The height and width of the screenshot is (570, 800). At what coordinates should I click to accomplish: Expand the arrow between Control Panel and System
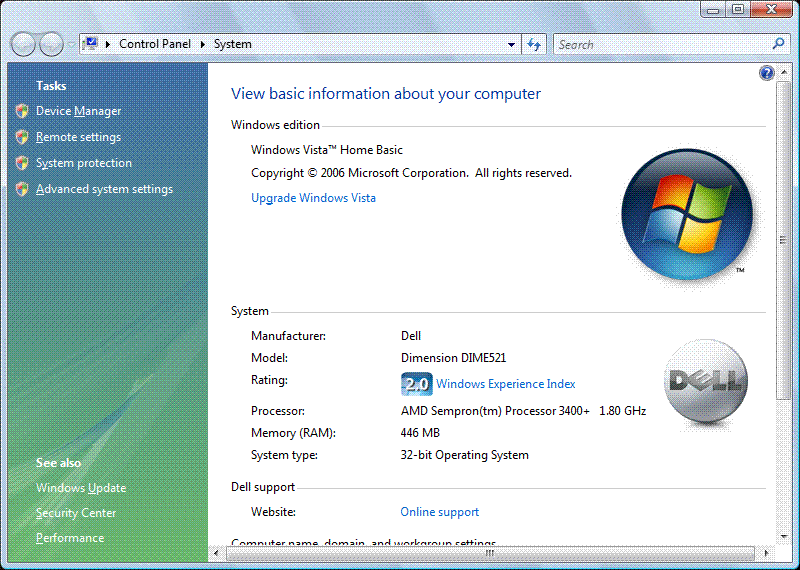coord(203,44)
